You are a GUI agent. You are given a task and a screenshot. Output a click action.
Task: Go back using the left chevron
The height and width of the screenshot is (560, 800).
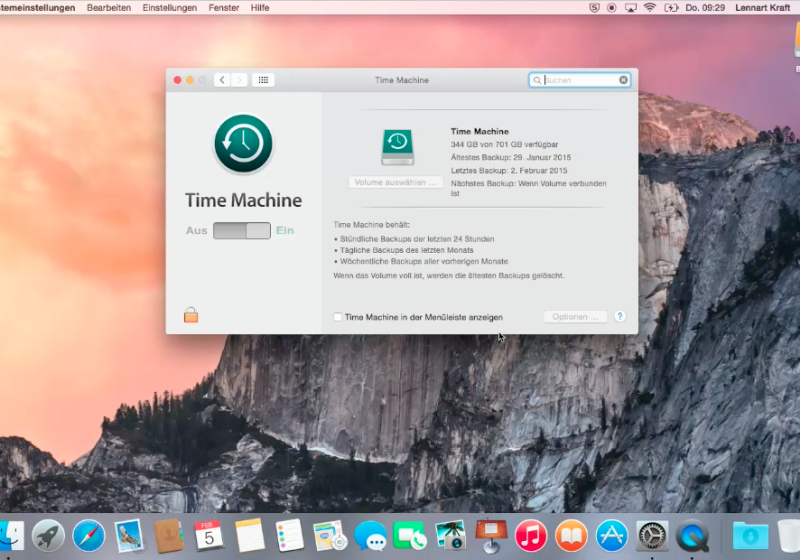click(x=222, y=80)
